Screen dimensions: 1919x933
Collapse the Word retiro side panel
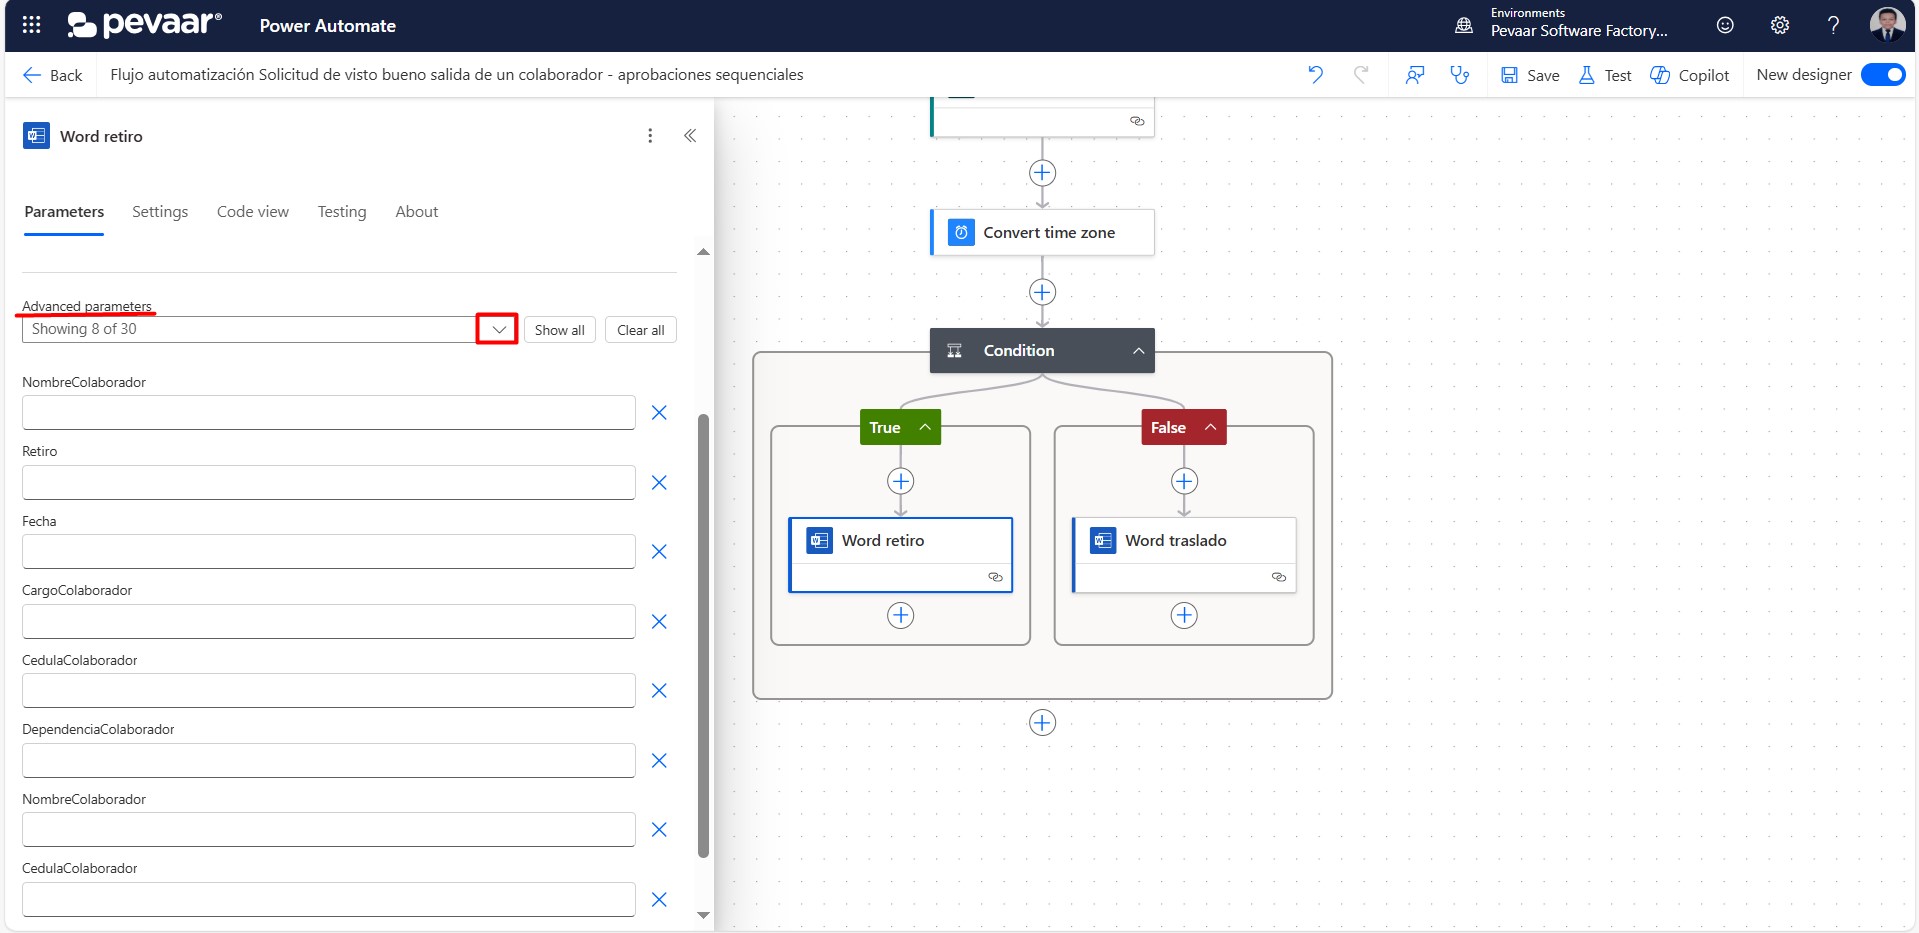click(x=690, y=136)
